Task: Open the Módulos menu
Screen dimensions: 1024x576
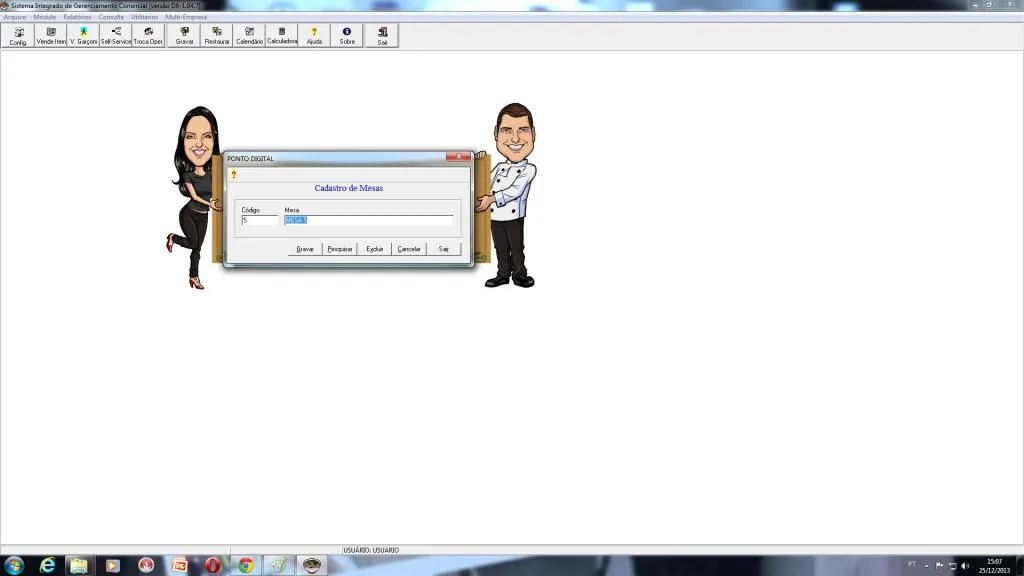Action: [x=45, y=17]
